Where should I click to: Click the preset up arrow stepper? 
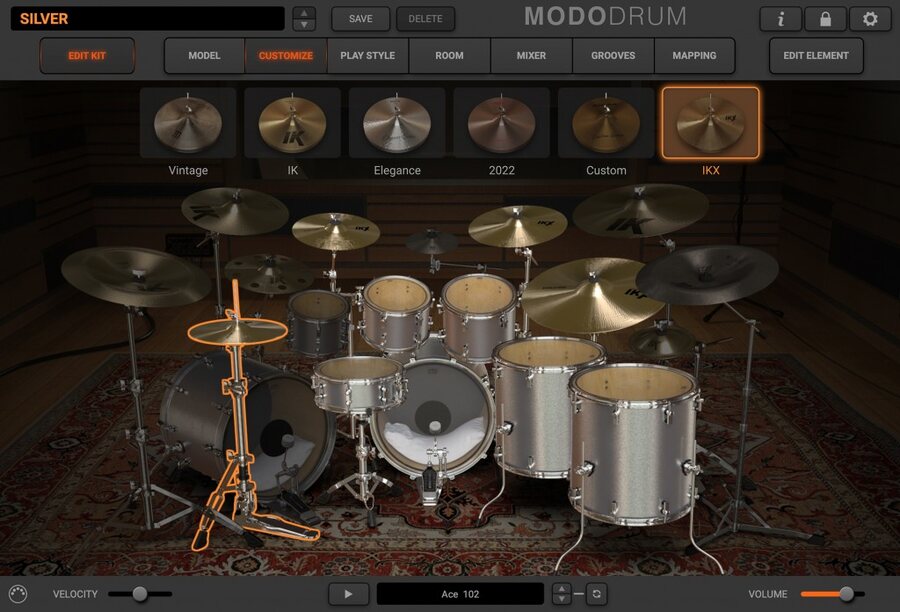tap(303, 12)
